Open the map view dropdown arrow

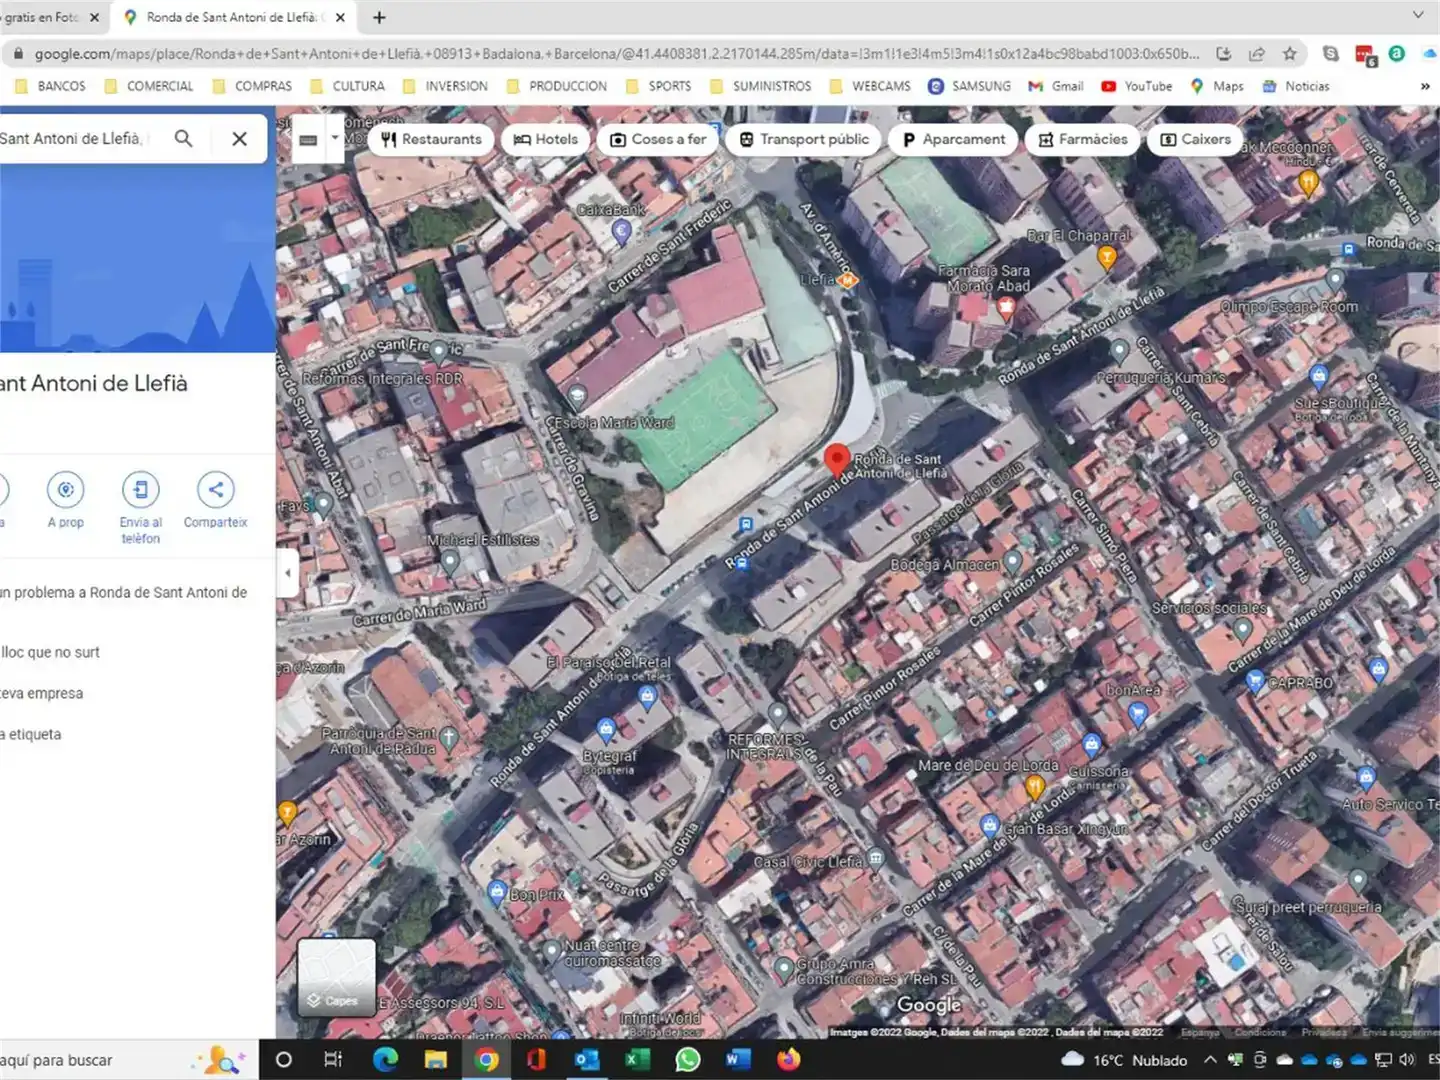tap(335, 139)
